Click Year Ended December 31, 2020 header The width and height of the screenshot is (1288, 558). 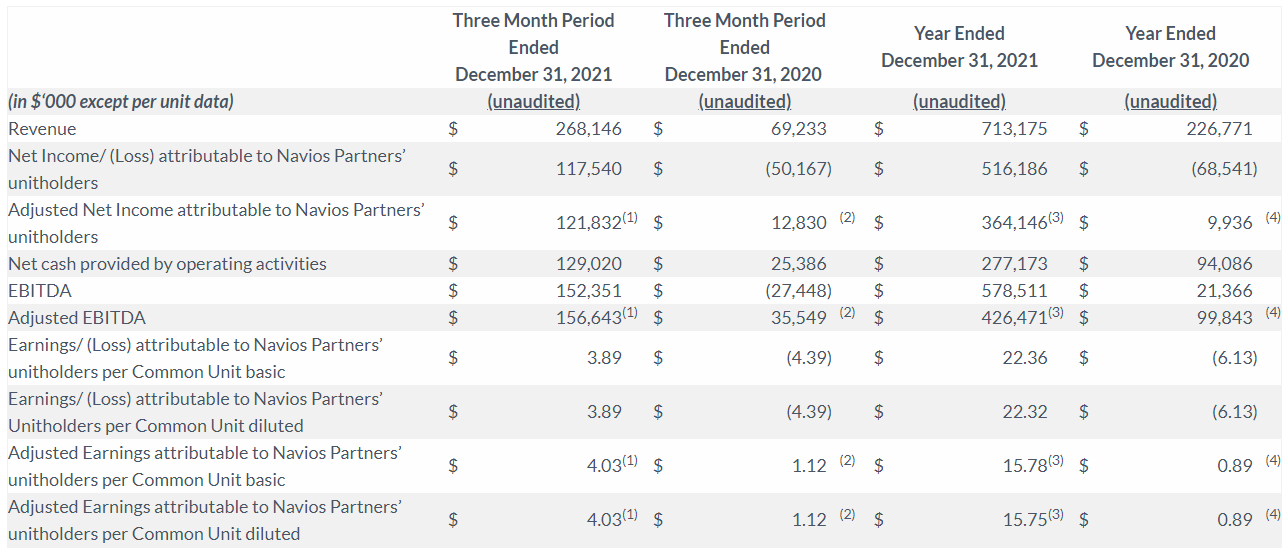(x=1170, y=47)
